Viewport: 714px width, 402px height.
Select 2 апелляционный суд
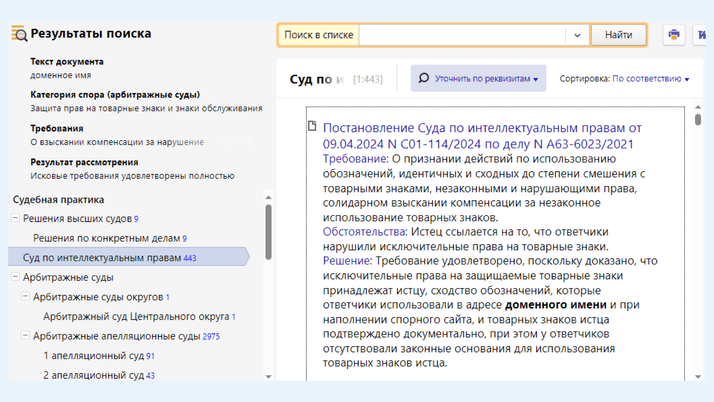[99, 375]
